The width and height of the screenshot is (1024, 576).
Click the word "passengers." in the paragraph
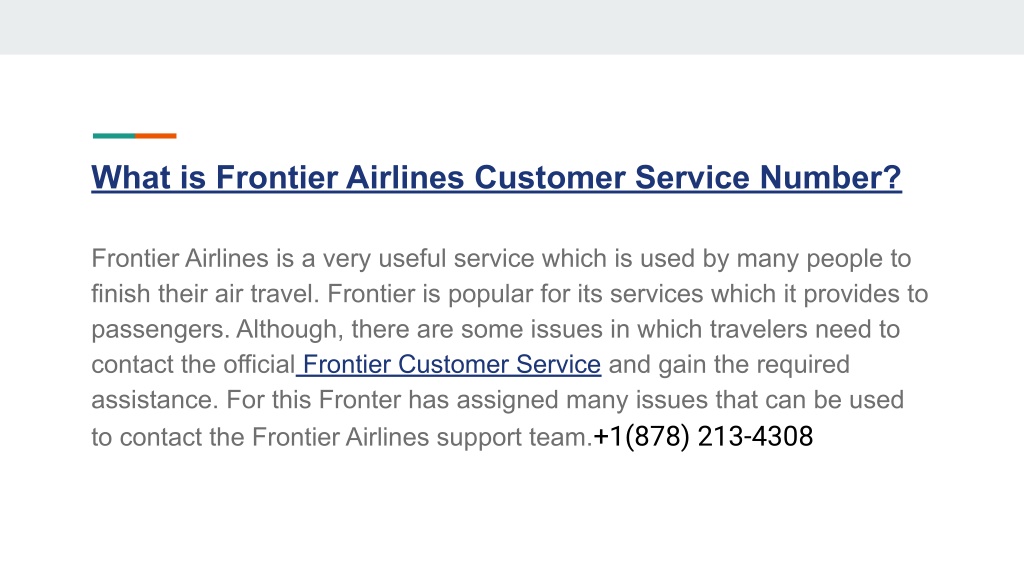coord(161,329)
